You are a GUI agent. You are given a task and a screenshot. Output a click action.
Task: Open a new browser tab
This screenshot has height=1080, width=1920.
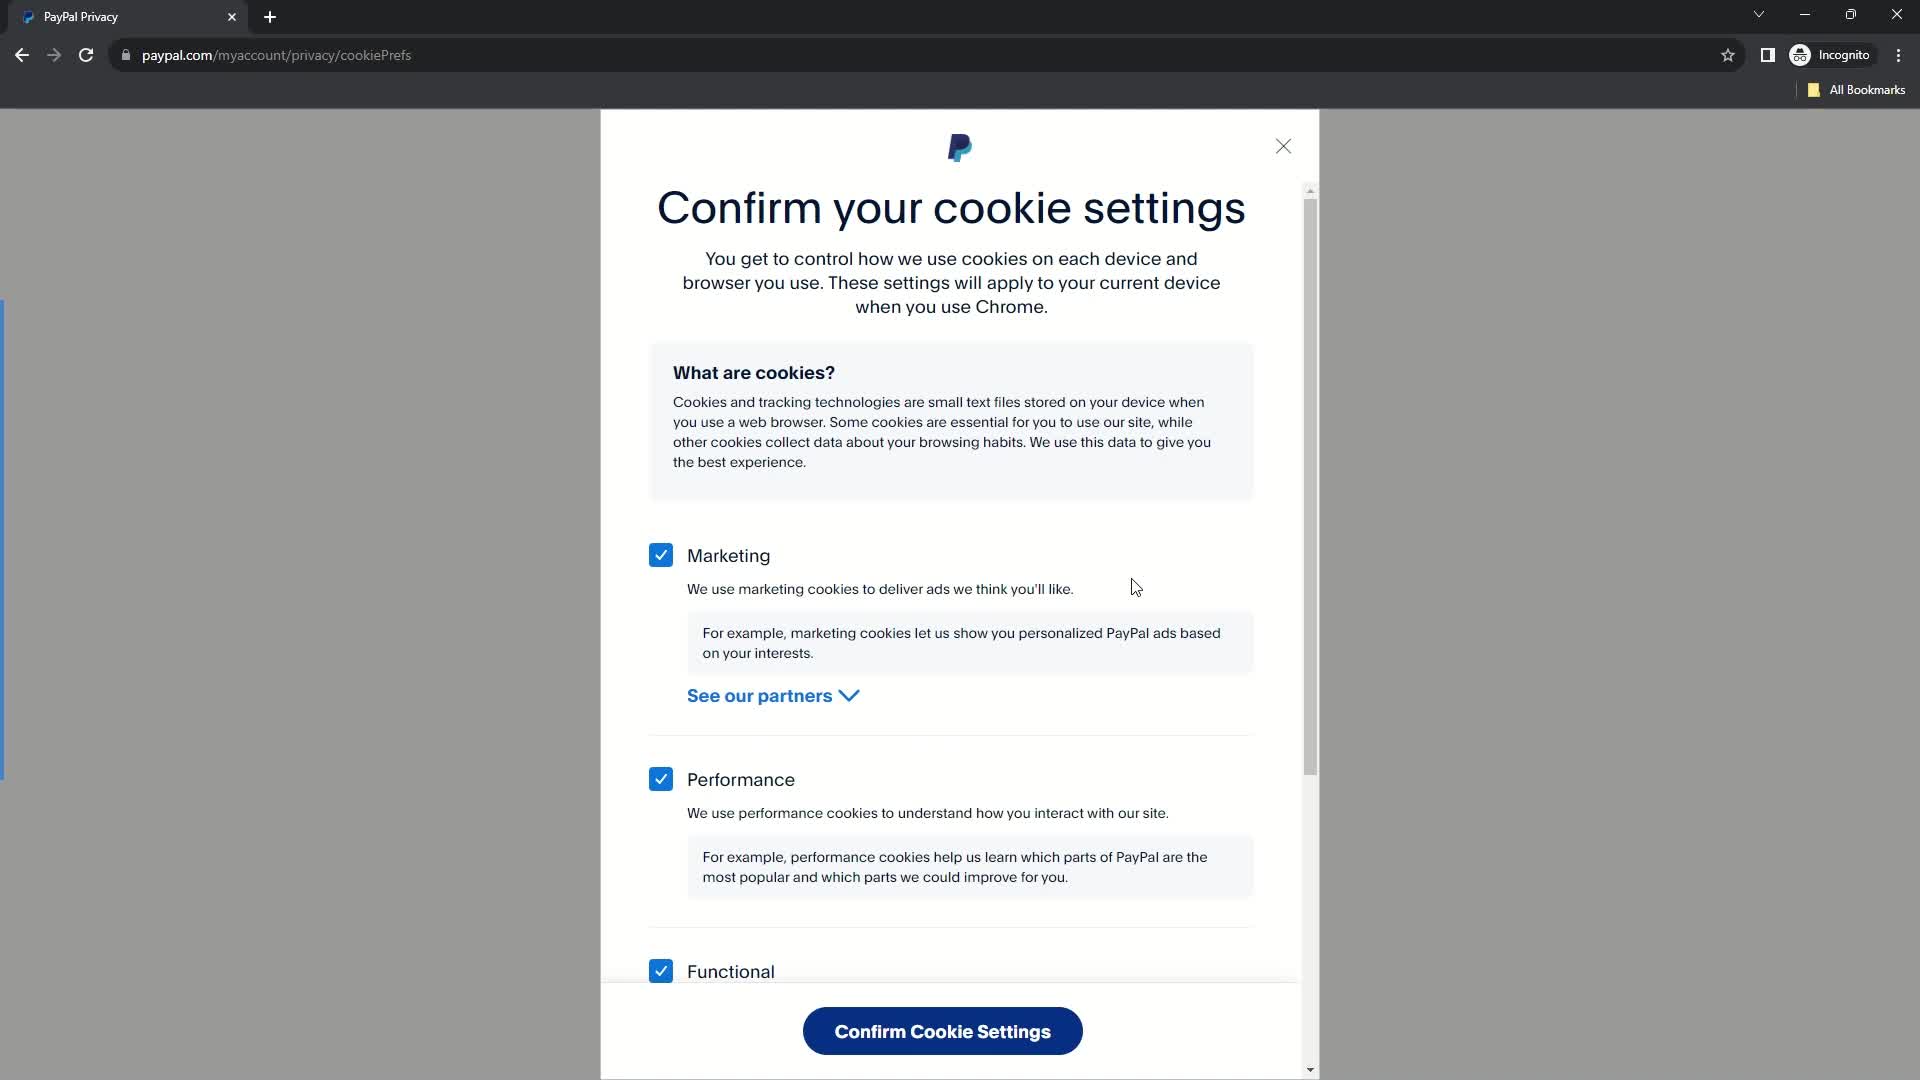coord(269,17)
